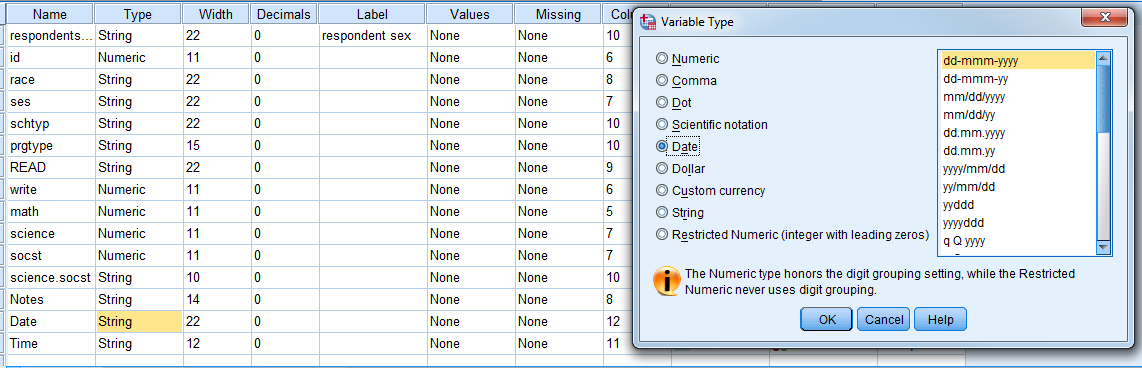Select dd.mm.yyyy date format
1142x368 pixels.
[x=1018, y=133]
